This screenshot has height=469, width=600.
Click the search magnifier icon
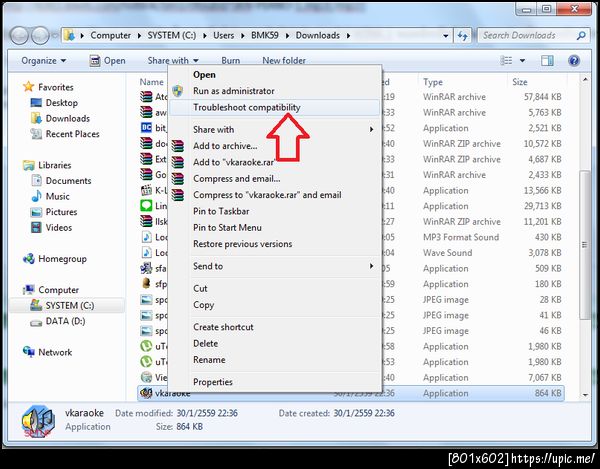pyautogui.click(x=580, y=36)
